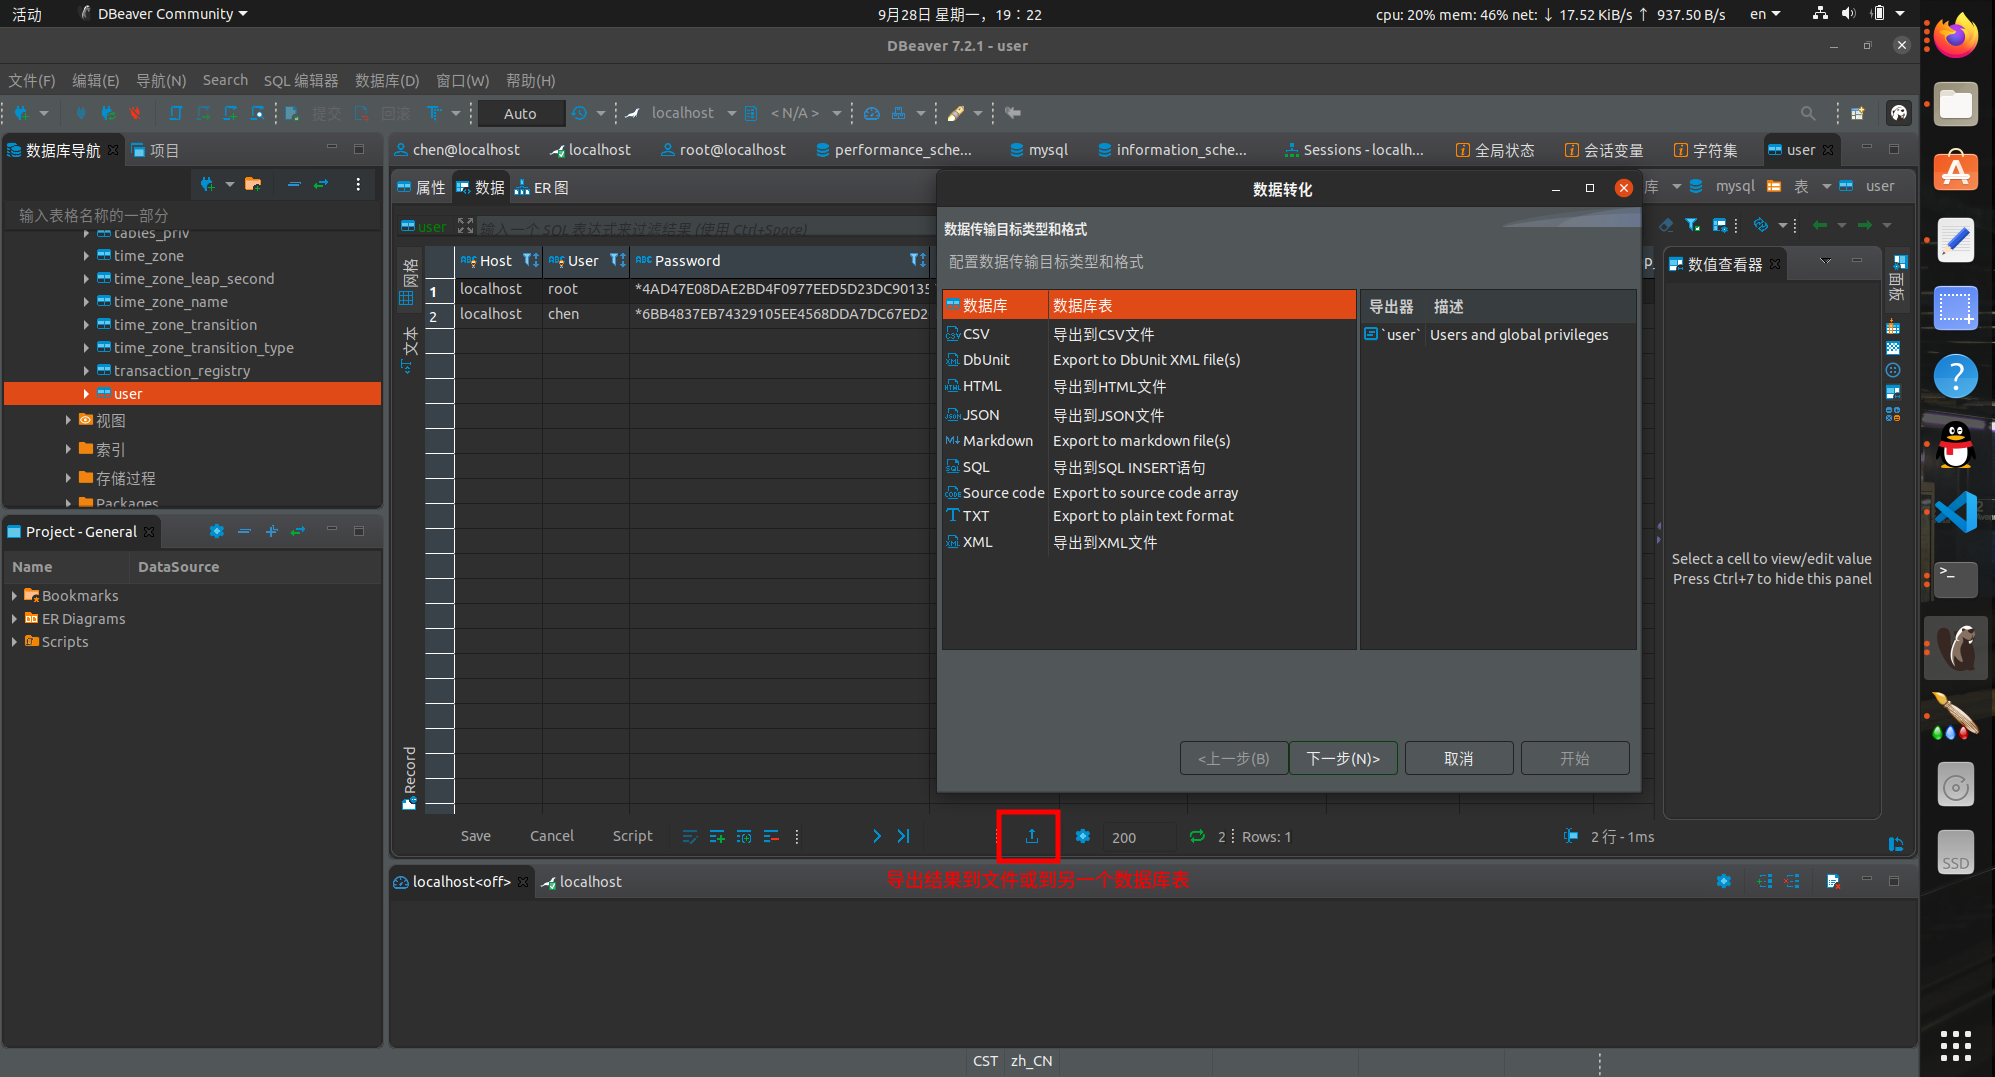Image resolution: width=1995 pixels, height=1077 pixels.
Task: Click the red disconnect icon in toolbar
Action: (135, 113)
